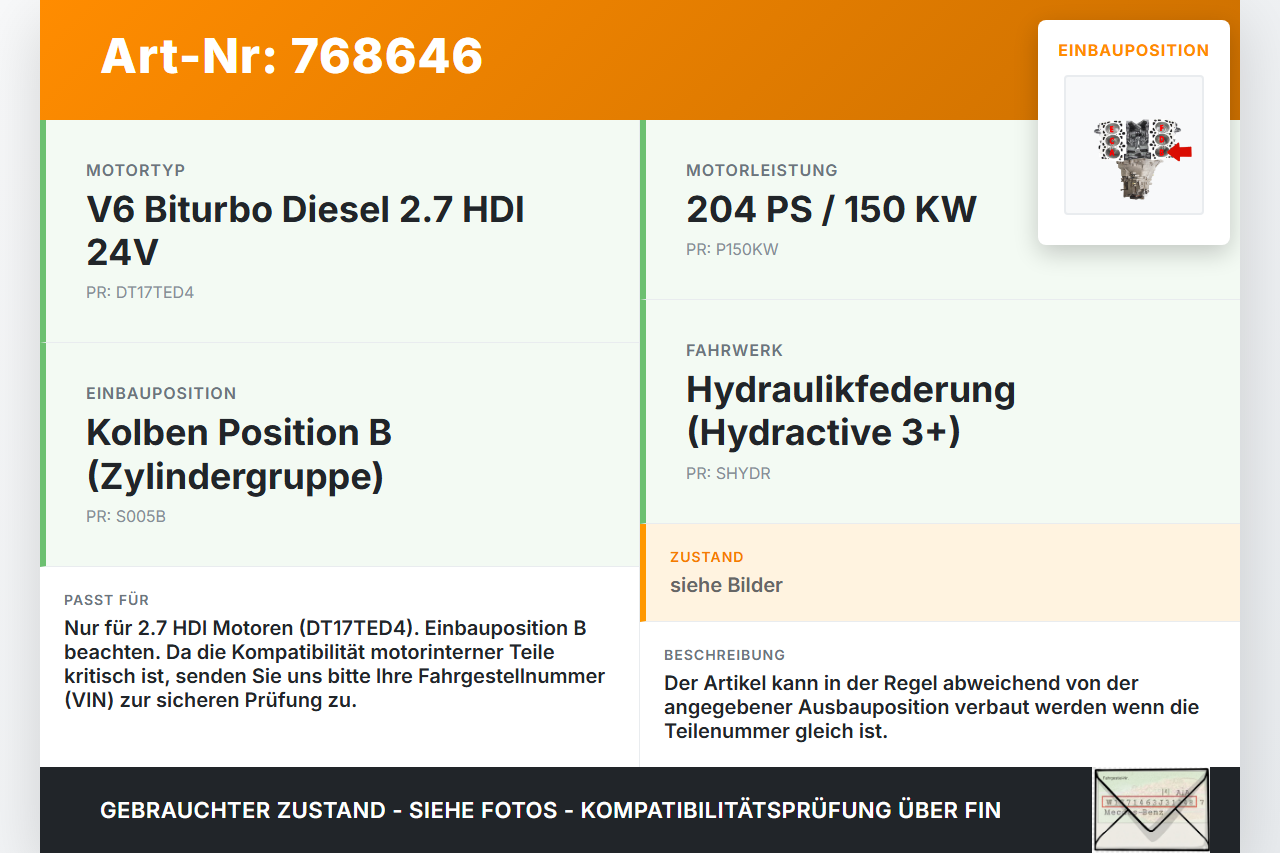Click the MOTORLEISTUNG label
Image resolution: width=1280 pixels, height=853 pixels.
(762, 170)
